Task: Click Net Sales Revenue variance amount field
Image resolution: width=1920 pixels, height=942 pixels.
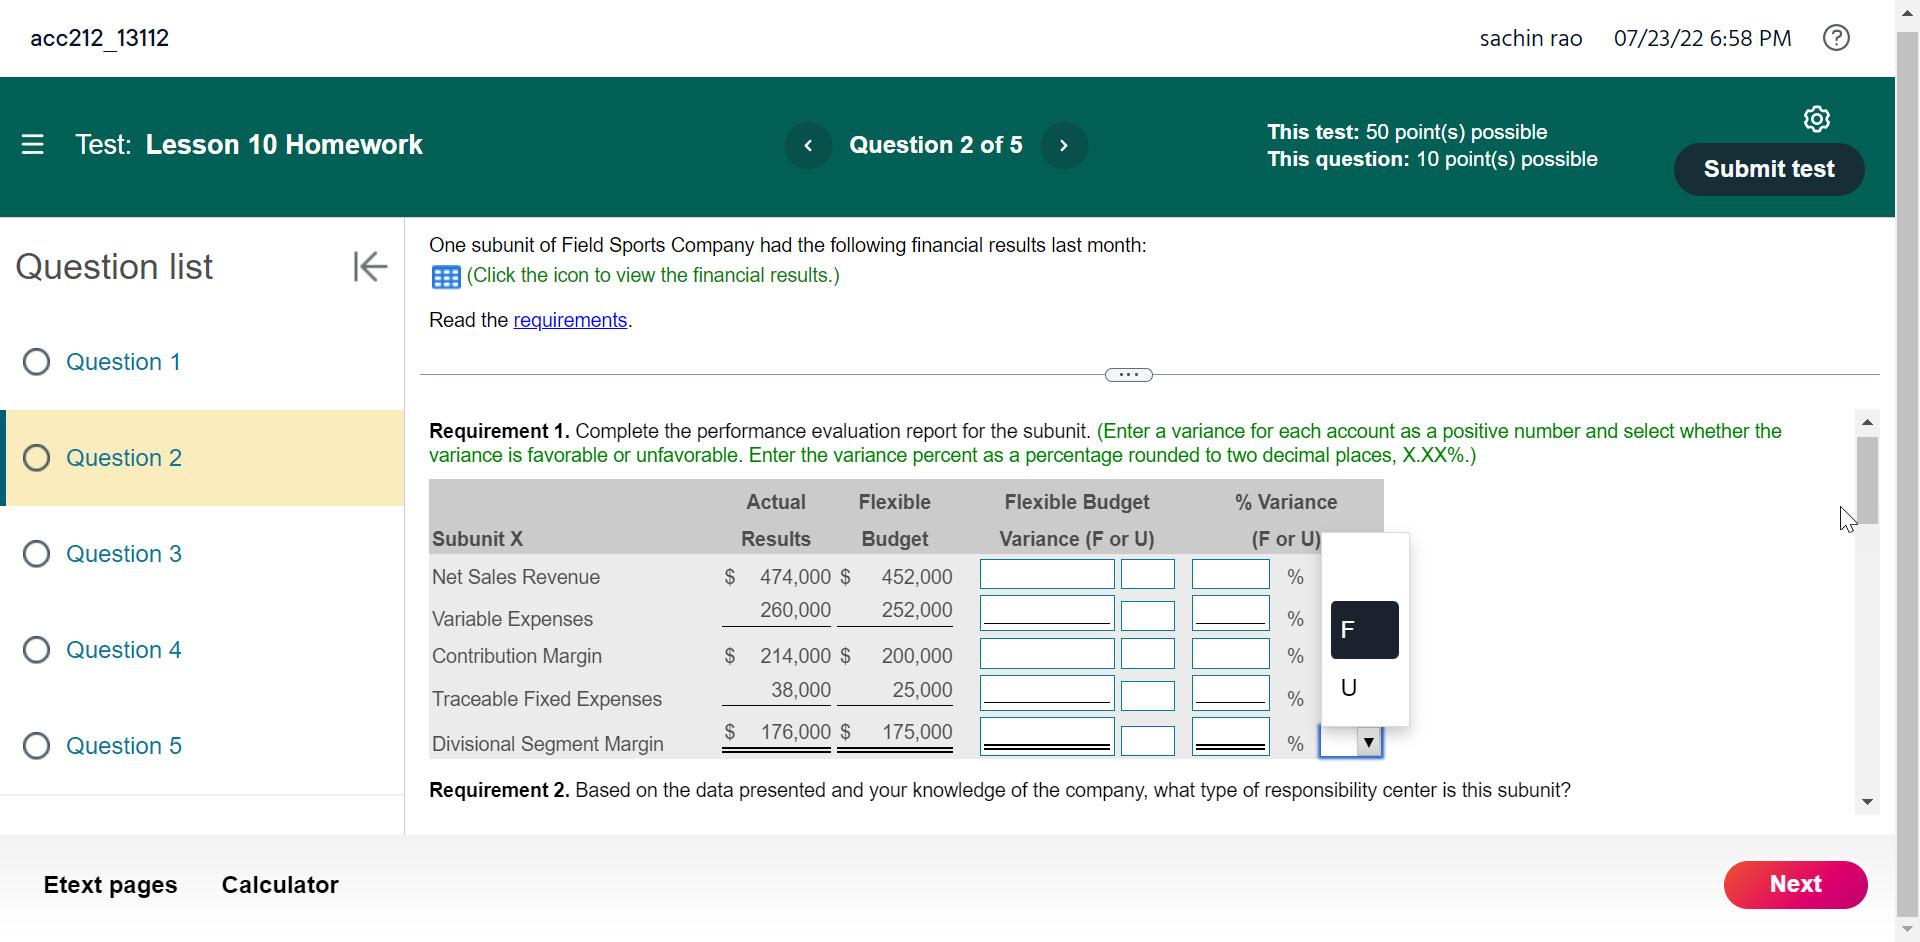Action: 1047,575
